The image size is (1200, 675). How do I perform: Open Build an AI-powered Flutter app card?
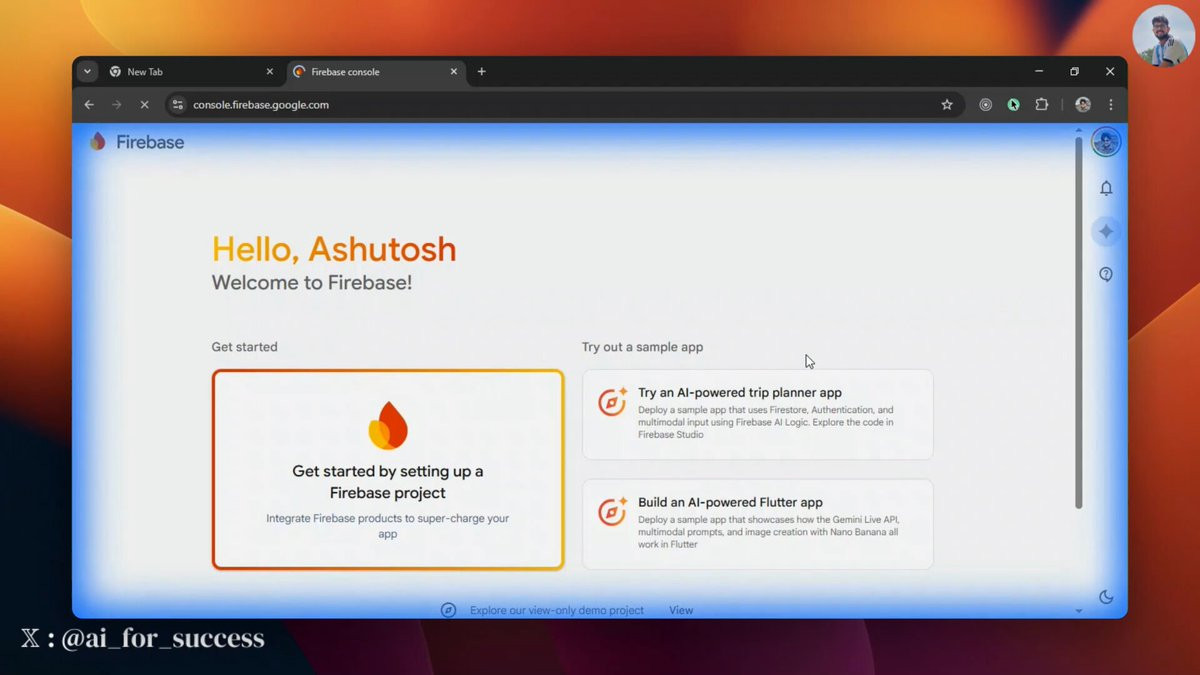click(758, 524)
